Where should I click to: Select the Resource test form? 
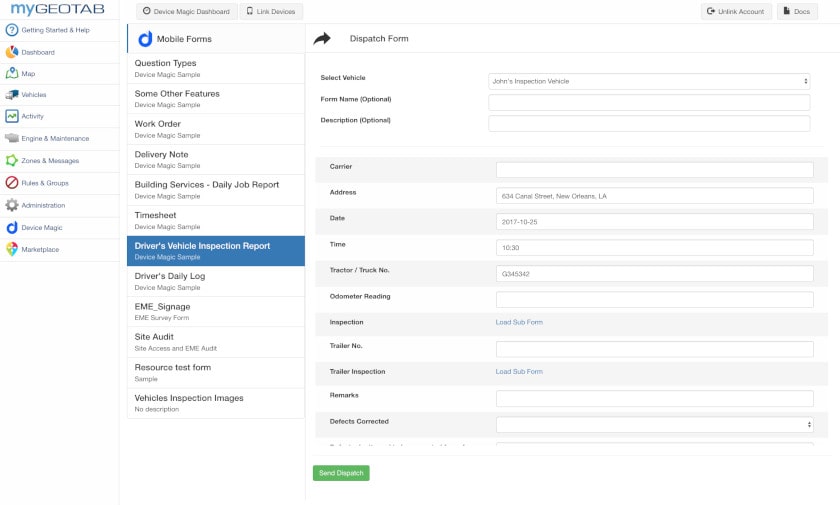click(x=216, y=373)
